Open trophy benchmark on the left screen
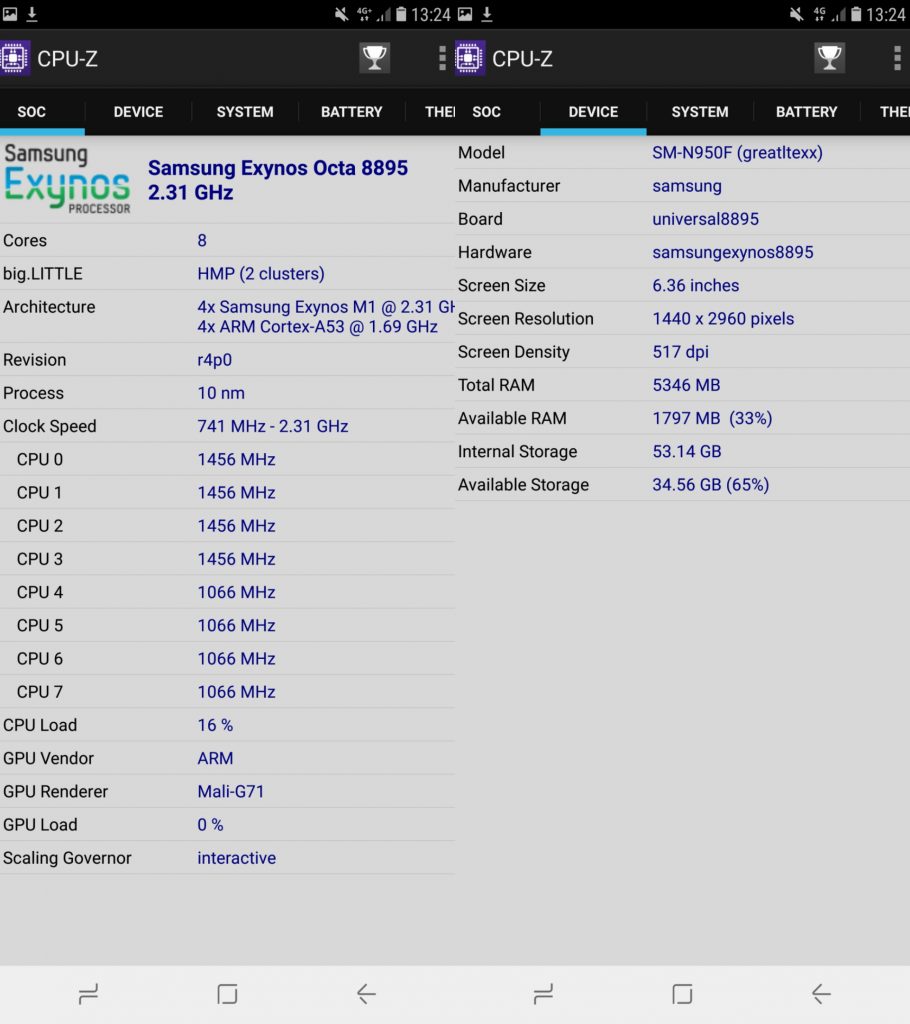The width and height of the screenshot is (910, 1024). pos(374,57)
